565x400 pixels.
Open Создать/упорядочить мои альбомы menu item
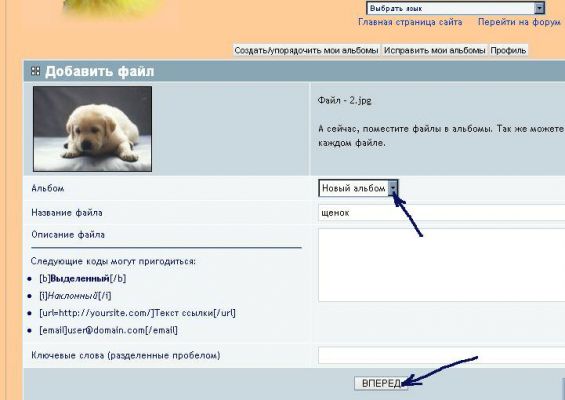[x=306, y=50]
